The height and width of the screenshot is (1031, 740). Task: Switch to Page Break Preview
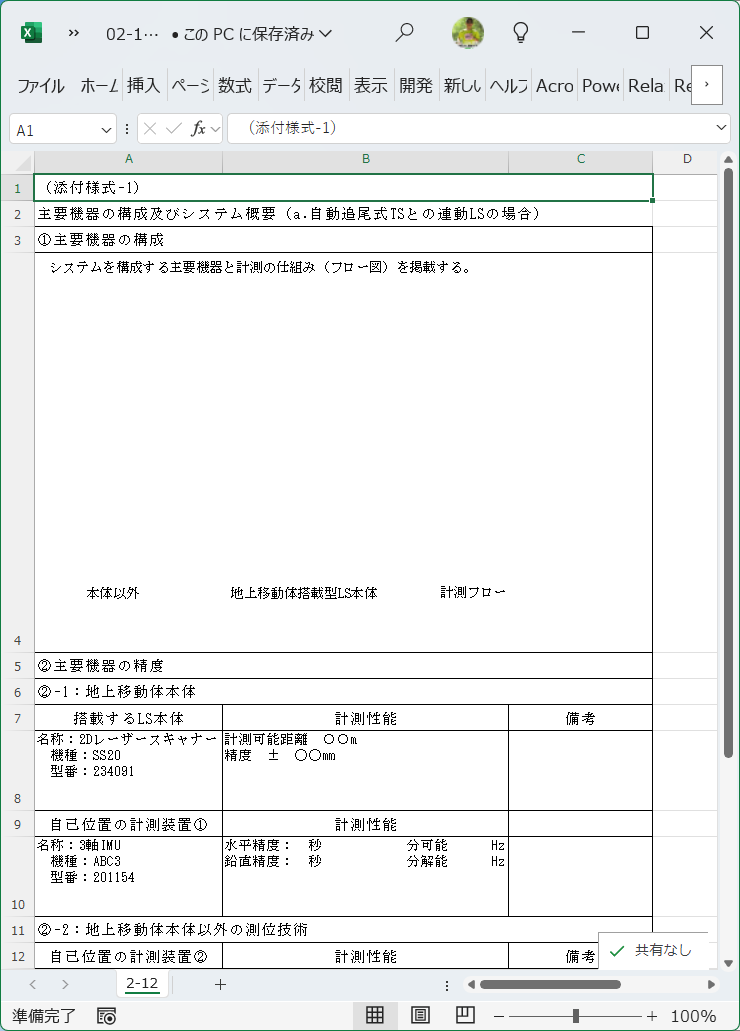(465, 1015)
